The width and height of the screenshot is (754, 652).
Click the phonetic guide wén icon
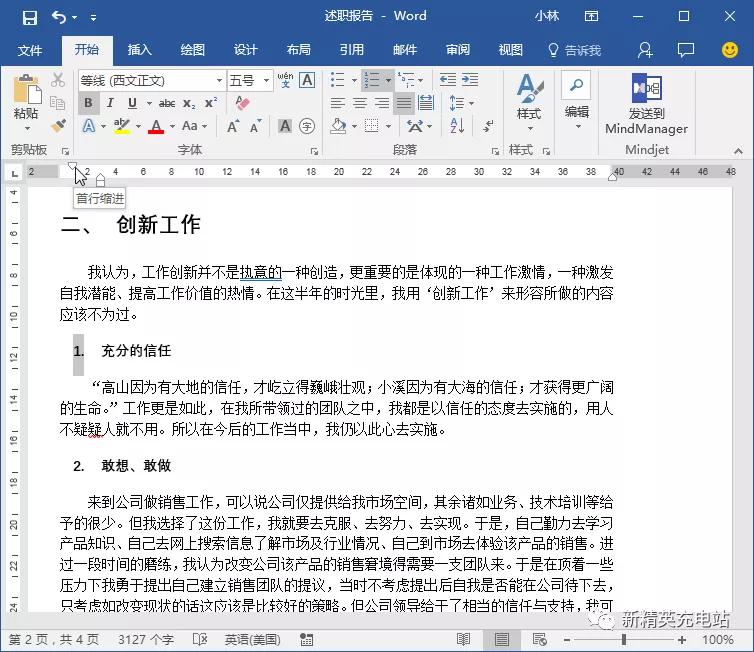point(285,80)
